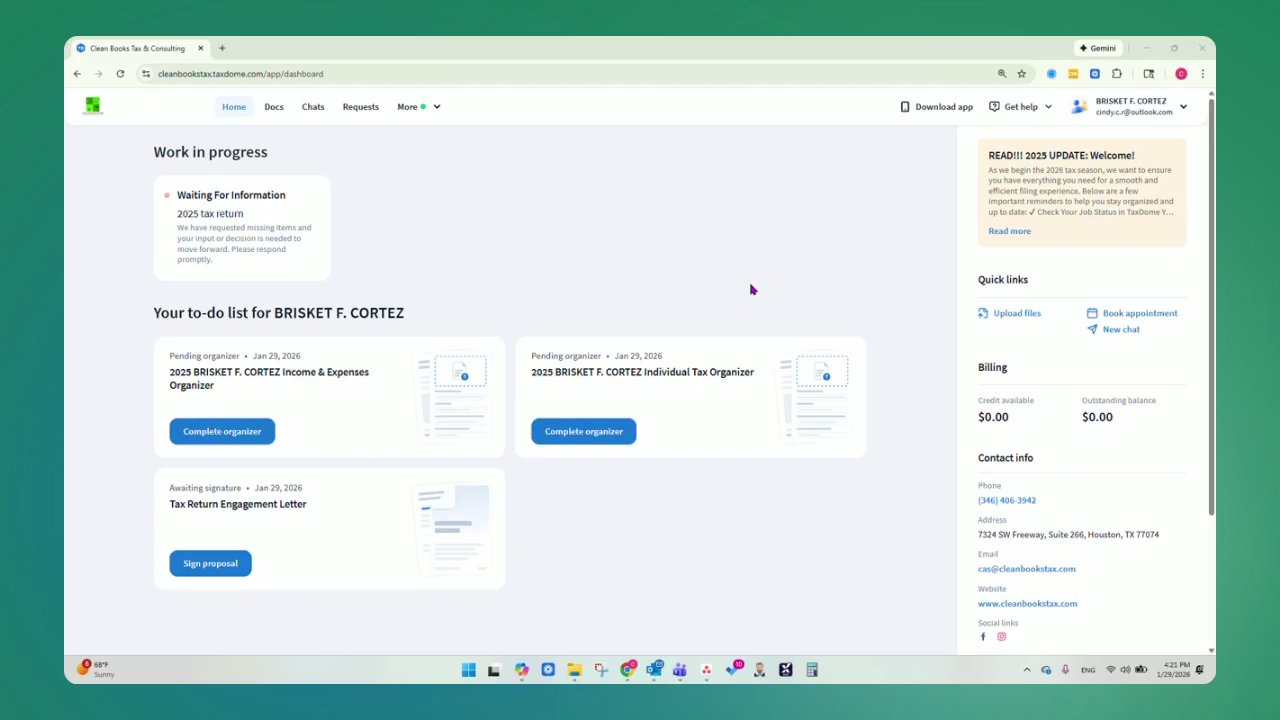This screenshot has height=720, width=1280.
Task: Click Sign proposal button
Action: [x=210, y=563]
